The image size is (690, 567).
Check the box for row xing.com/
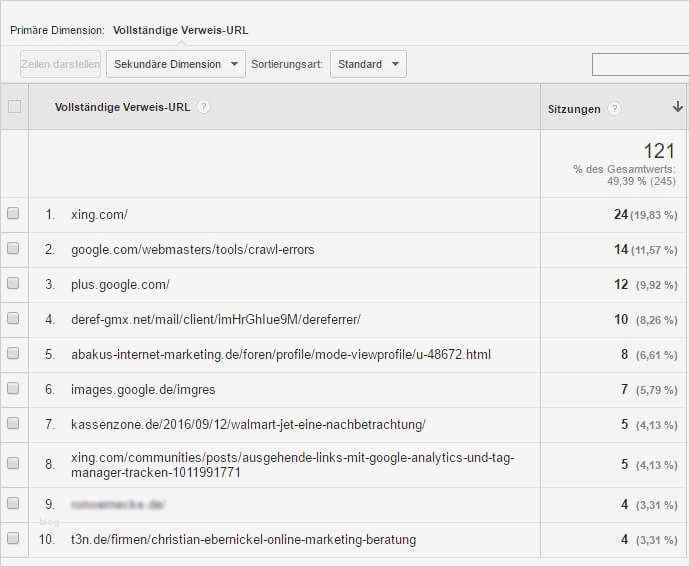pos(13,214)
